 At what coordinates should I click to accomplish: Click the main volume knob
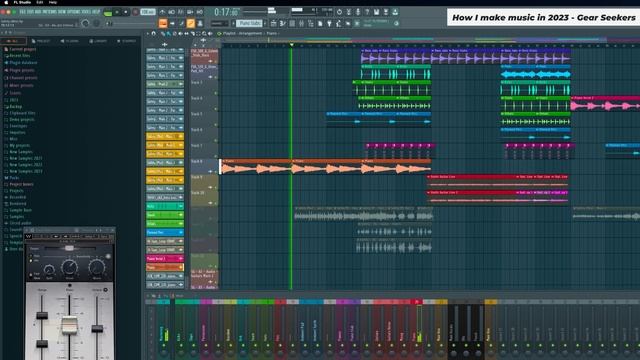(x=85, y=24)
